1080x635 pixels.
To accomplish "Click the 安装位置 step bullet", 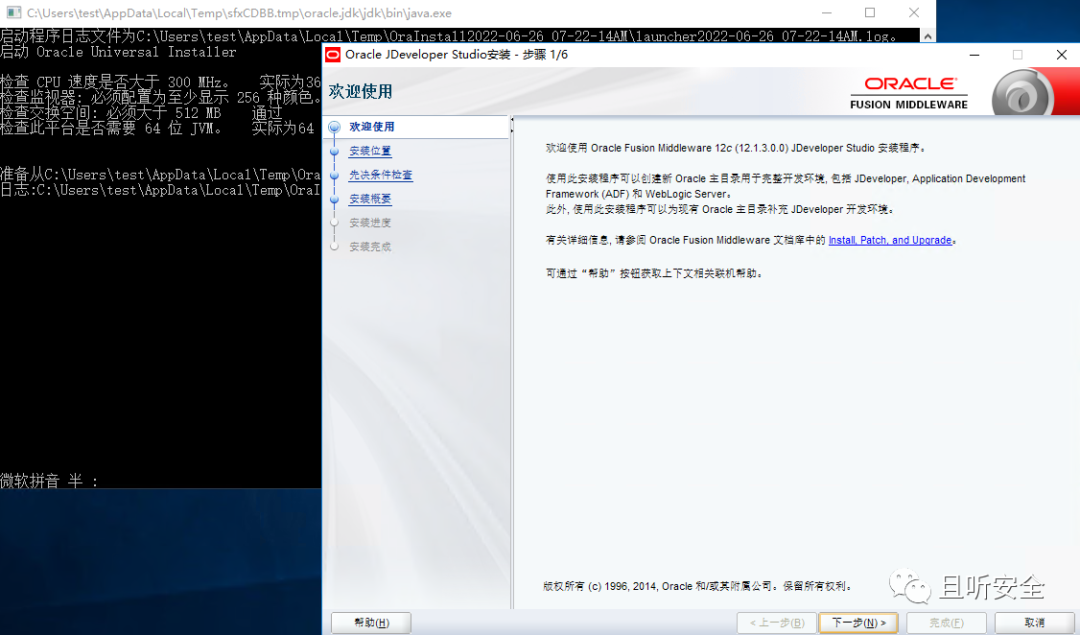I will (x=335, y=151).
